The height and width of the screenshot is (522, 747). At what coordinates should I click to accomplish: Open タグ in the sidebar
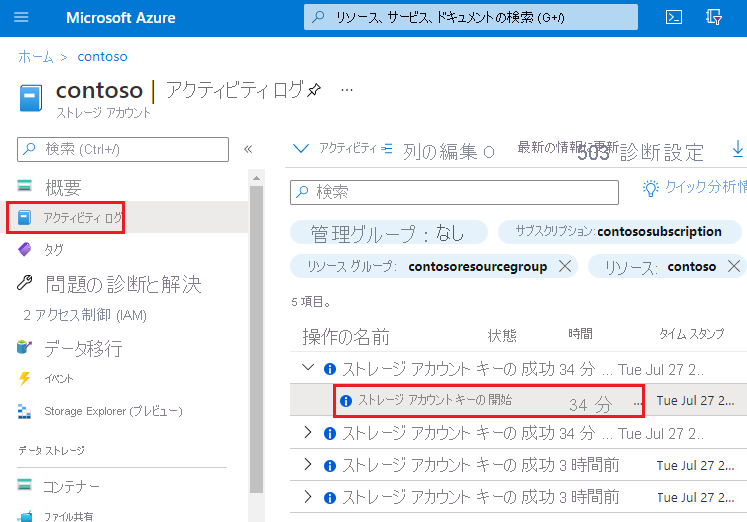(53, 250)
